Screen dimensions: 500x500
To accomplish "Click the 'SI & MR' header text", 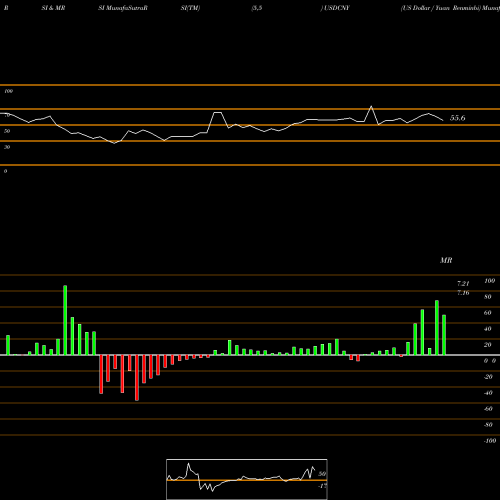I will (53, 8).
